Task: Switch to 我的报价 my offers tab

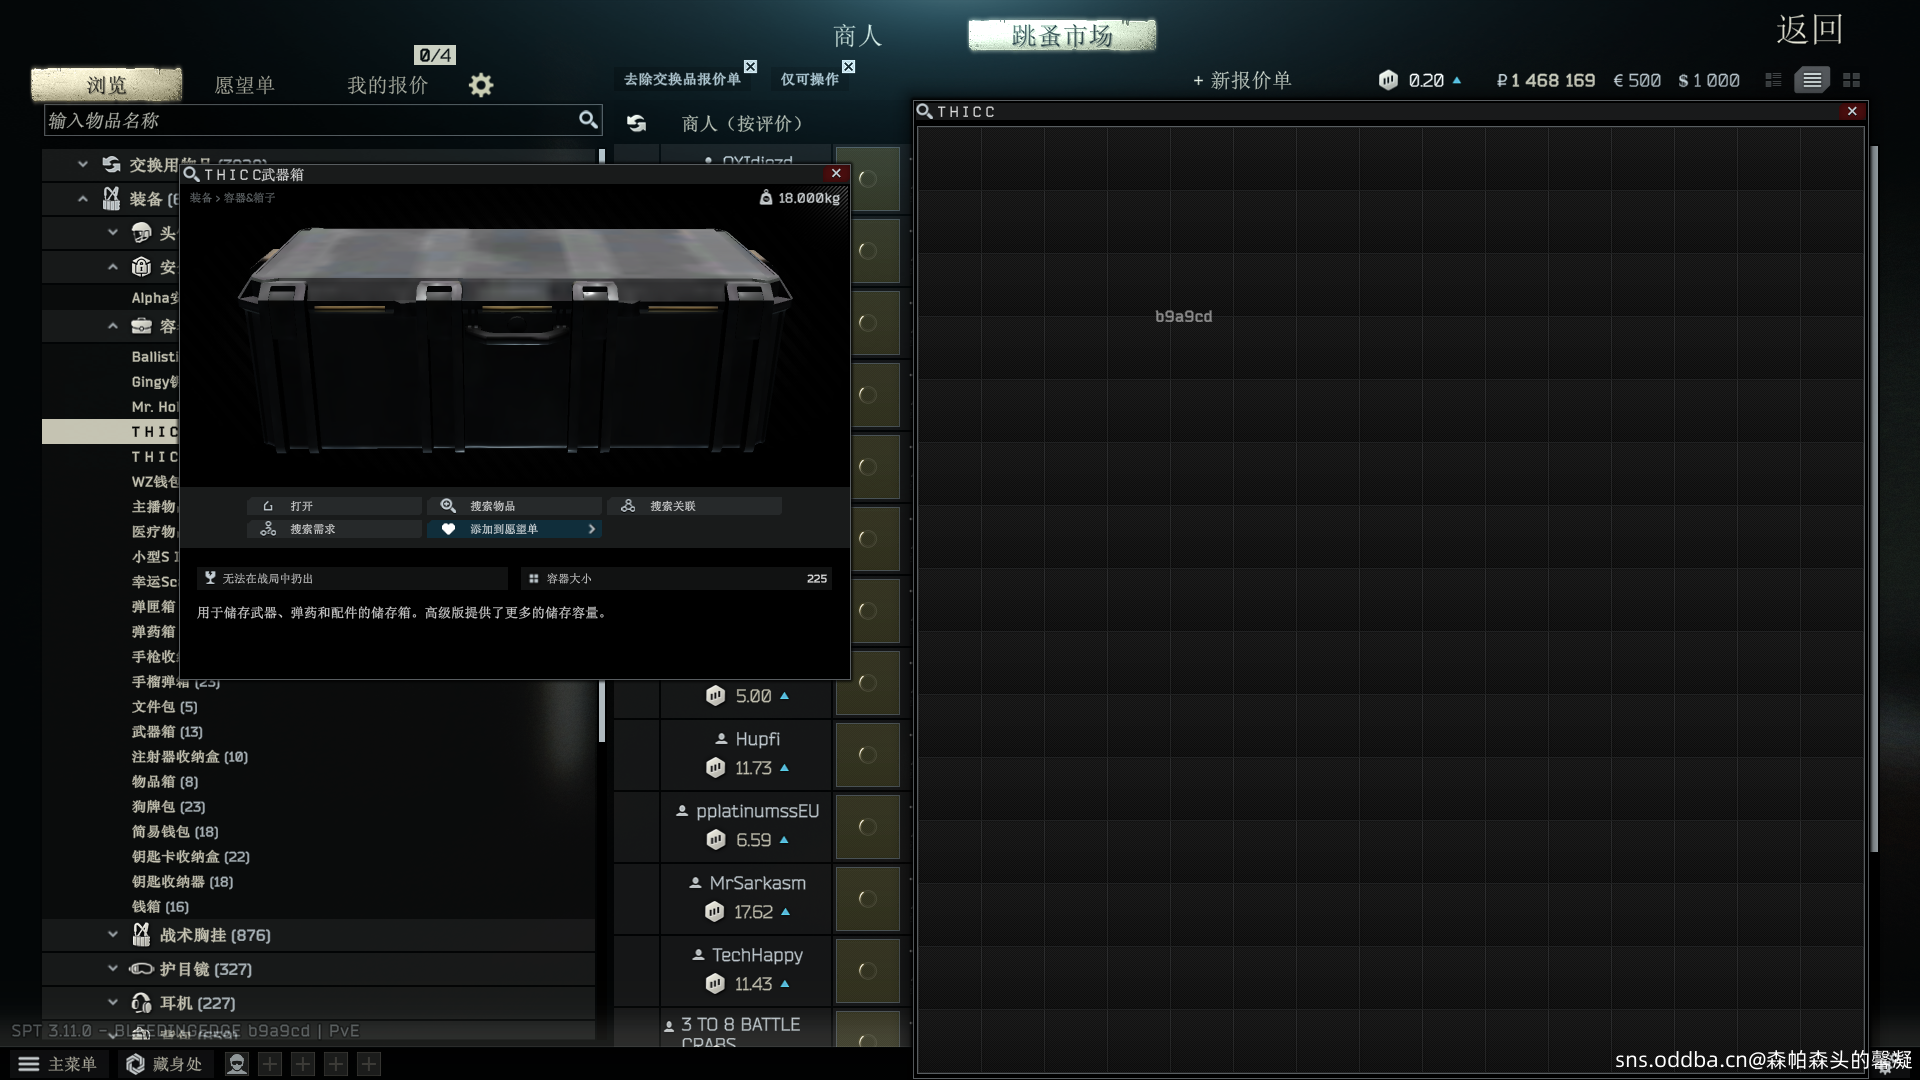Action: click(387, 85)
